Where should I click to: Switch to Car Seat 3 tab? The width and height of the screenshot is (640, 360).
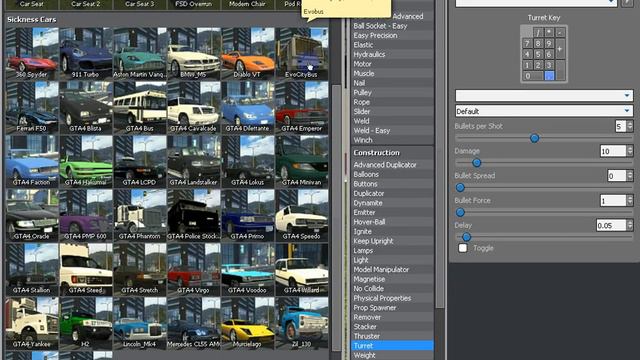click(x=140, y=4)
